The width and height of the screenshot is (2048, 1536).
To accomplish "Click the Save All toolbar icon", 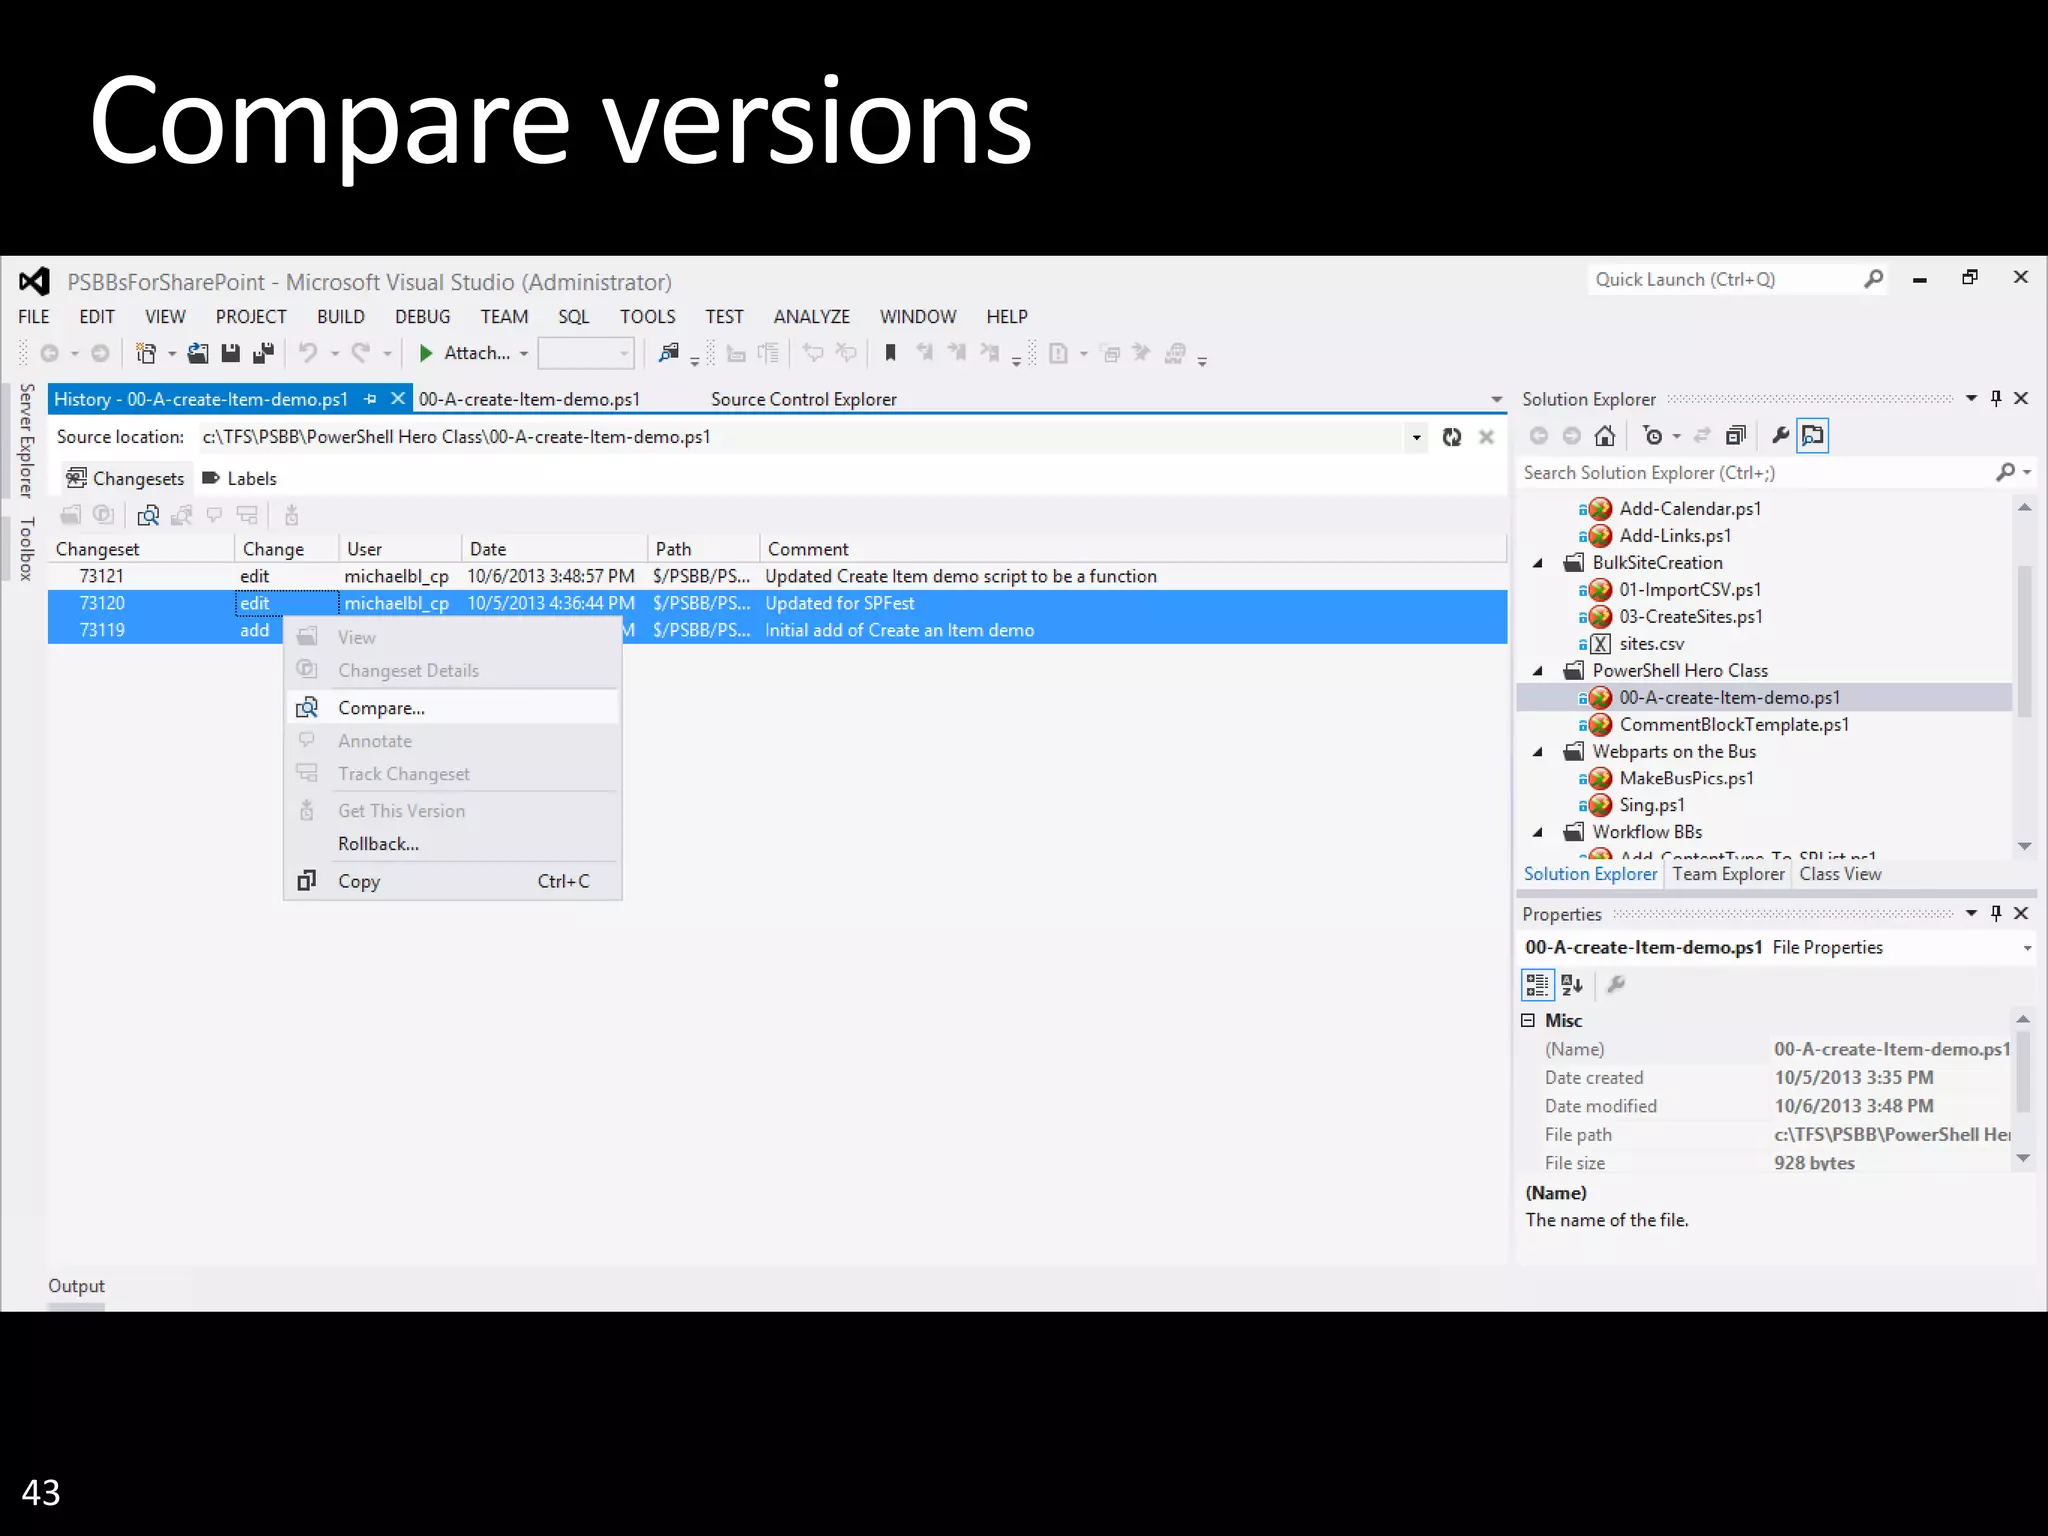I will (264, 353).
